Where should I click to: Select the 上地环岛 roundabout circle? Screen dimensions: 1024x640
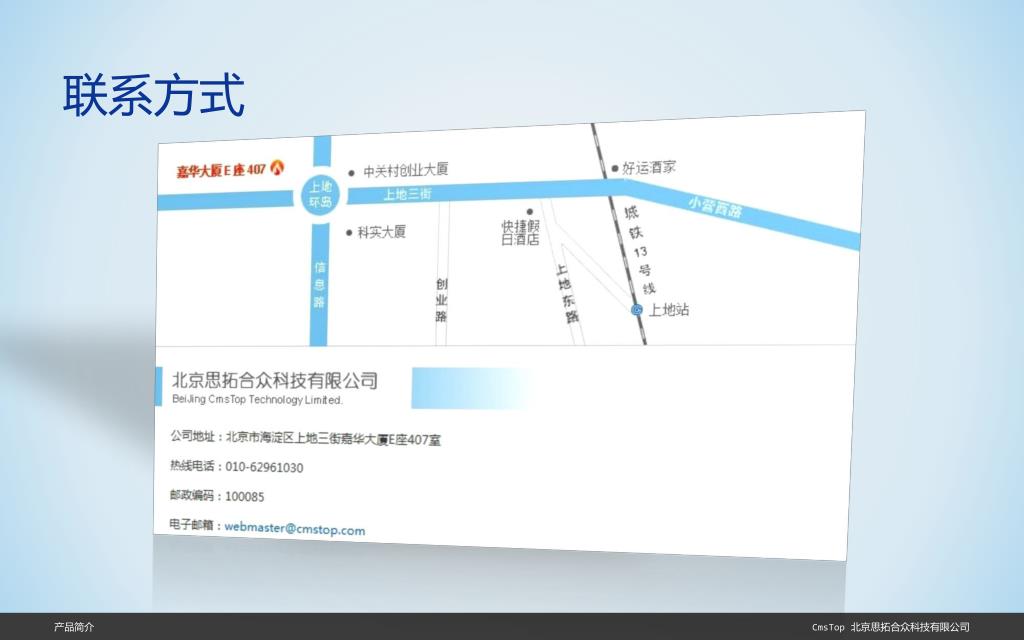pos(321,195)
